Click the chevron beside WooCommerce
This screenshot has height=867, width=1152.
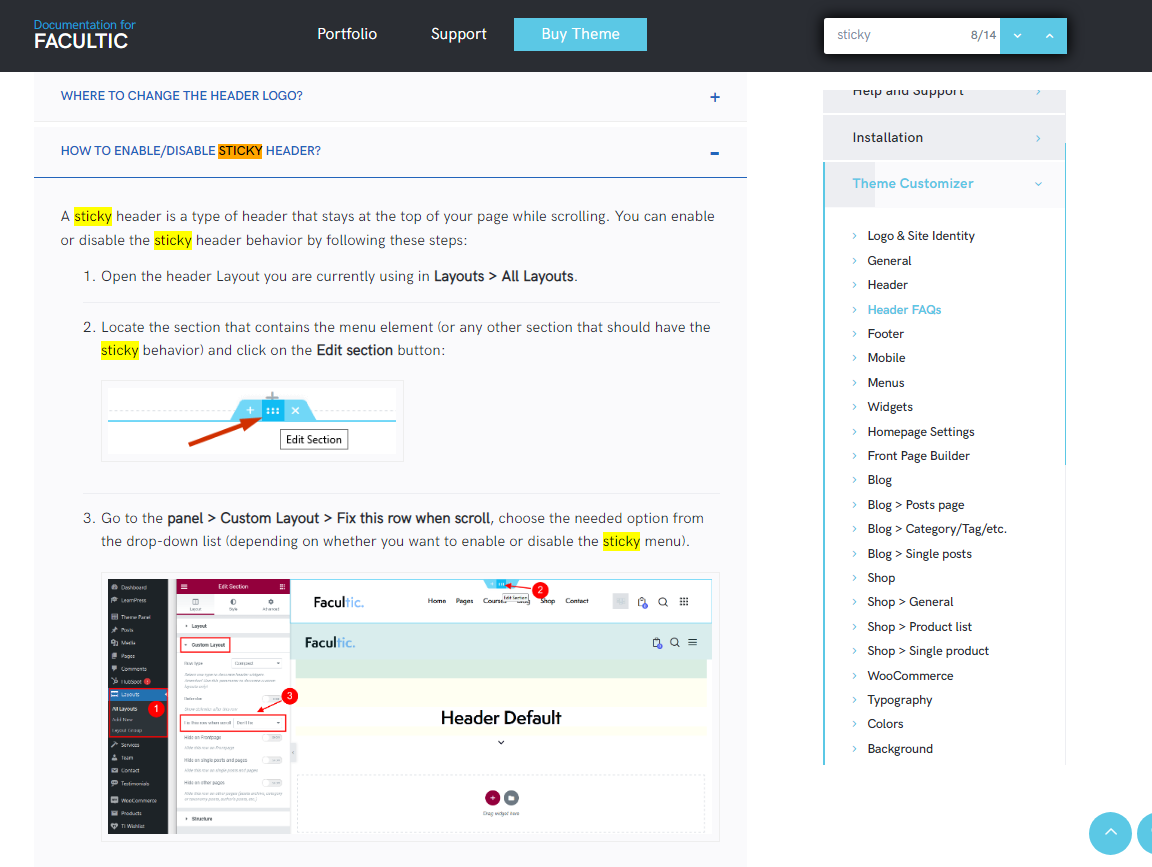tap(854, 676)
